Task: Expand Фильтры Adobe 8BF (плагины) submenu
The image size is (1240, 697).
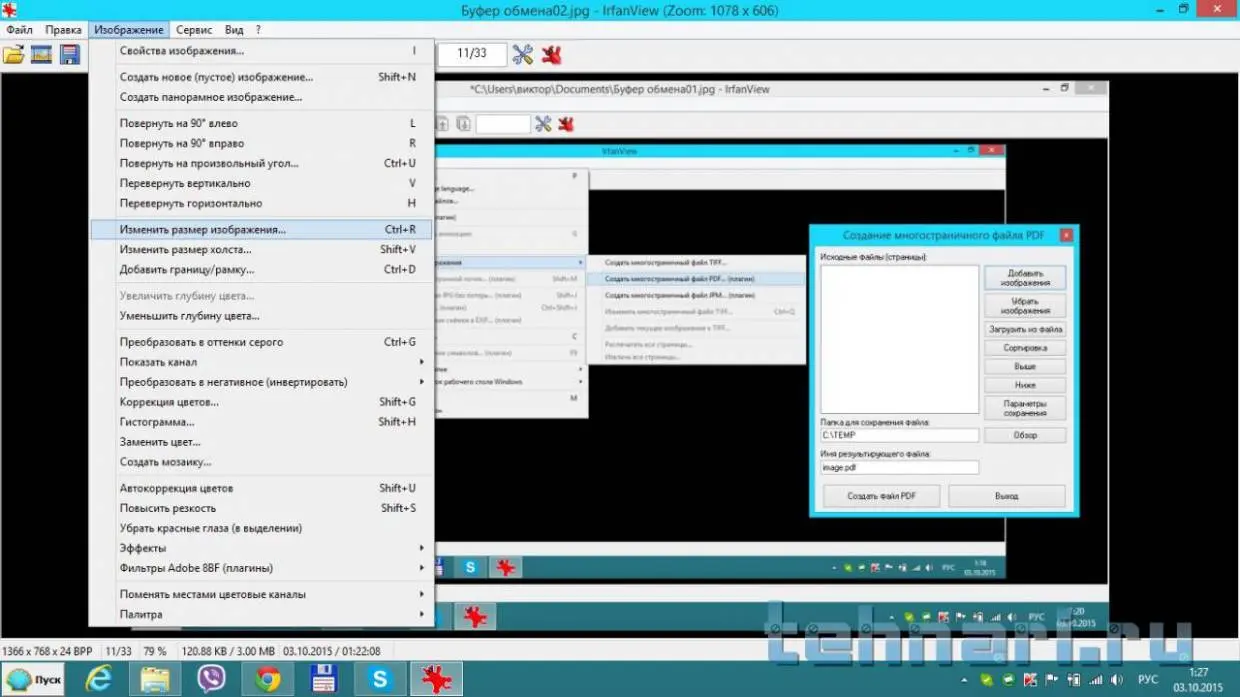Action: click(x=262, y=568)
